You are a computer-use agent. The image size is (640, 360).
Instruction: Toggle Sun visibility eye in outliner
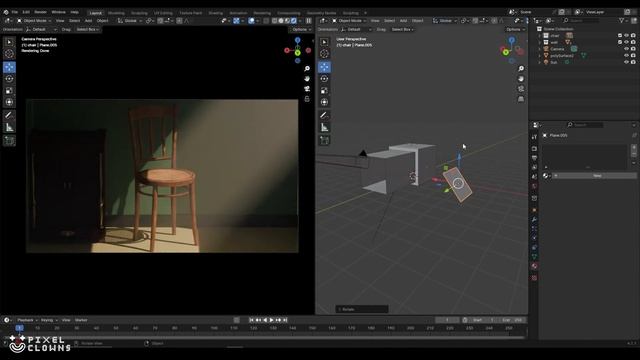pos(627,62)
